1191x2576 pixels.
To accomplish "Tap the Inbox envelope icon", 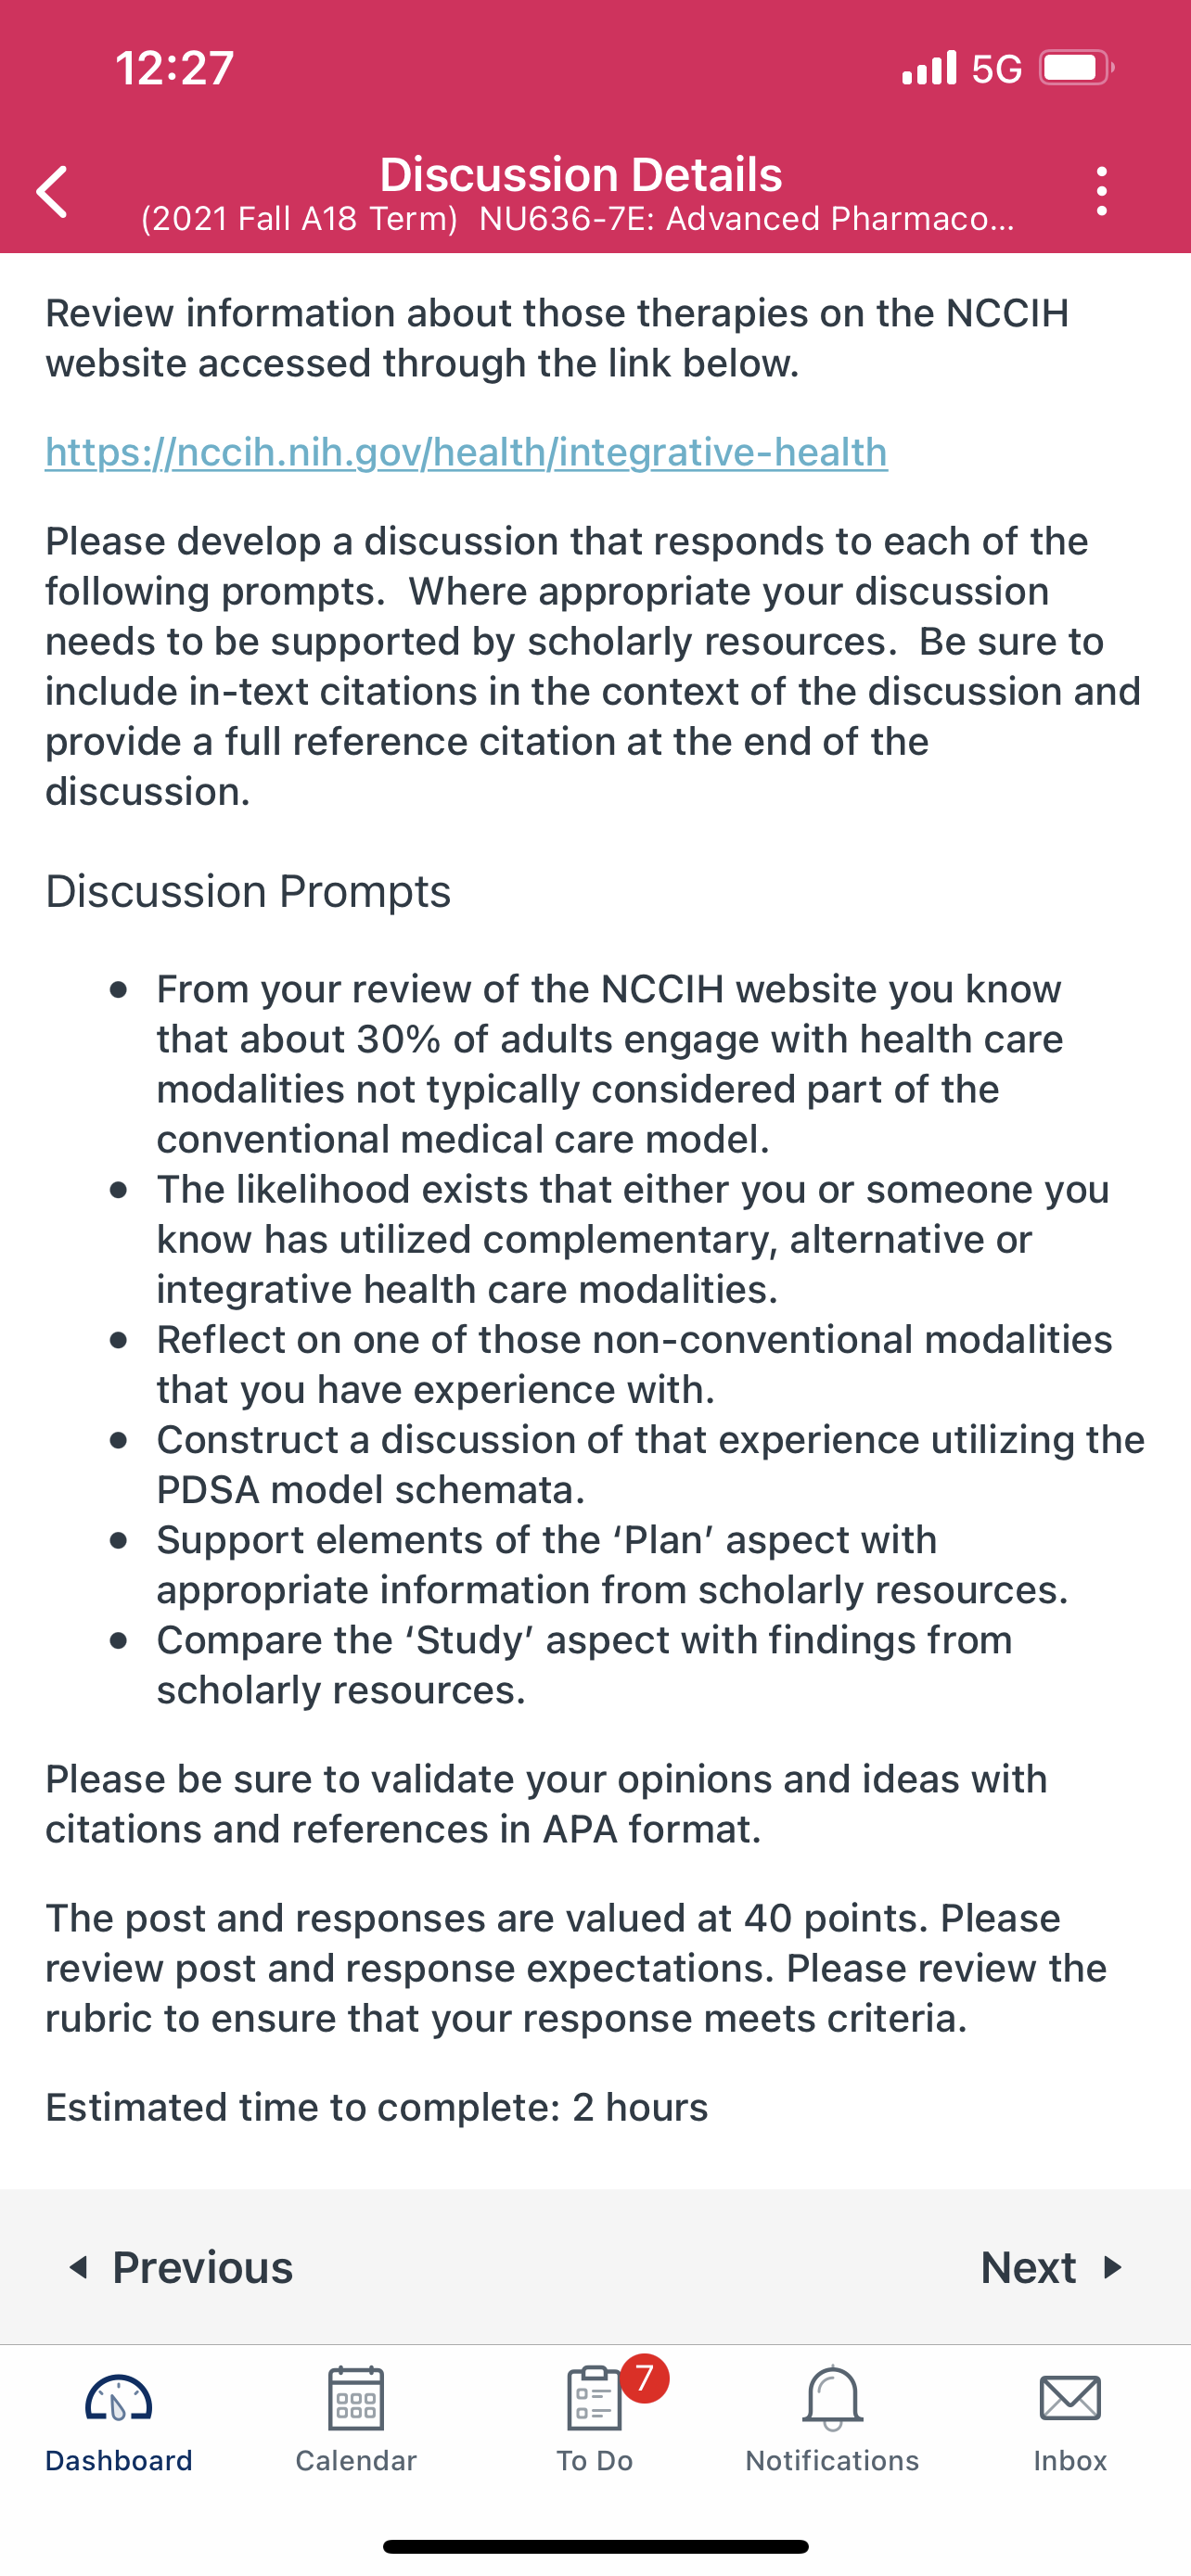I will tap(1070, 2398).
